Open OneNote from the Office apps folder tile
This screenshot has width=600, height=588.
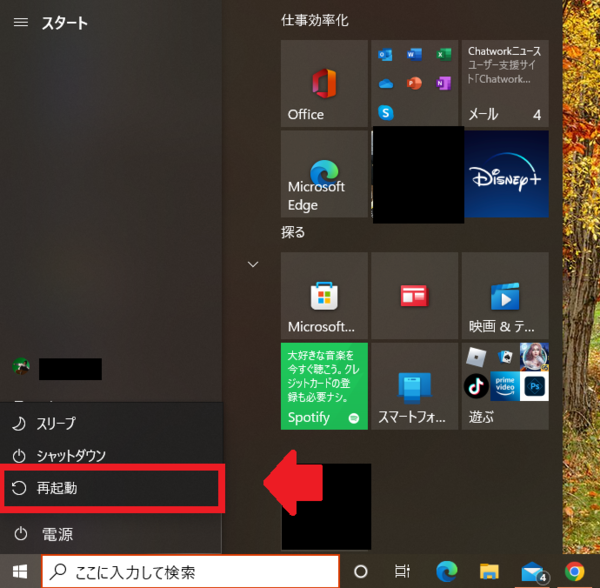(443, 83)
